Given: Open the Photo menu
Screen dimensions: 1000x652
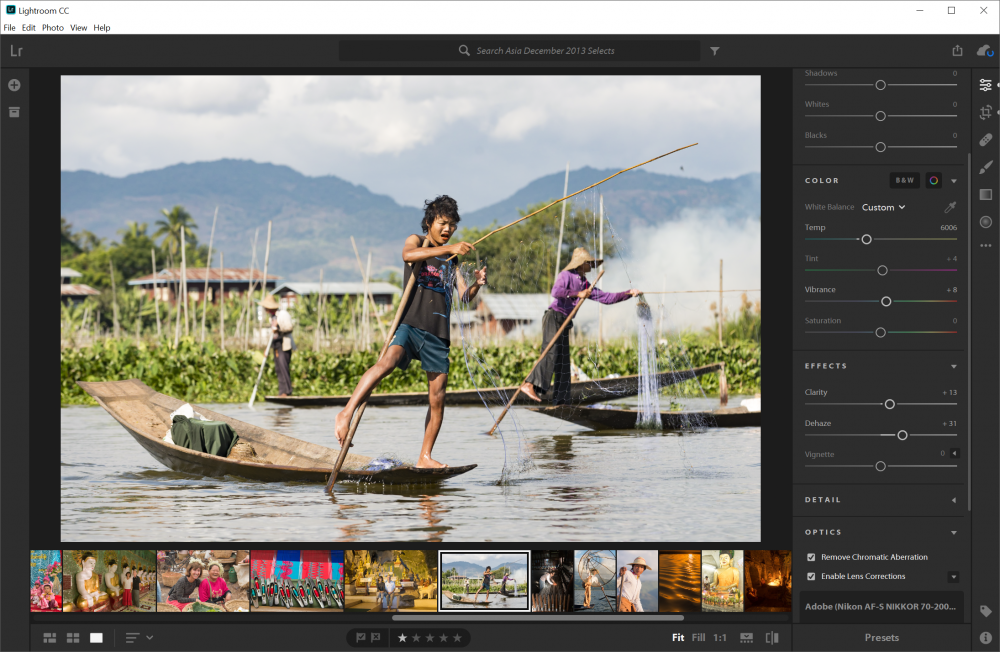Looking at the screenshot, I should tap(53, 27).
